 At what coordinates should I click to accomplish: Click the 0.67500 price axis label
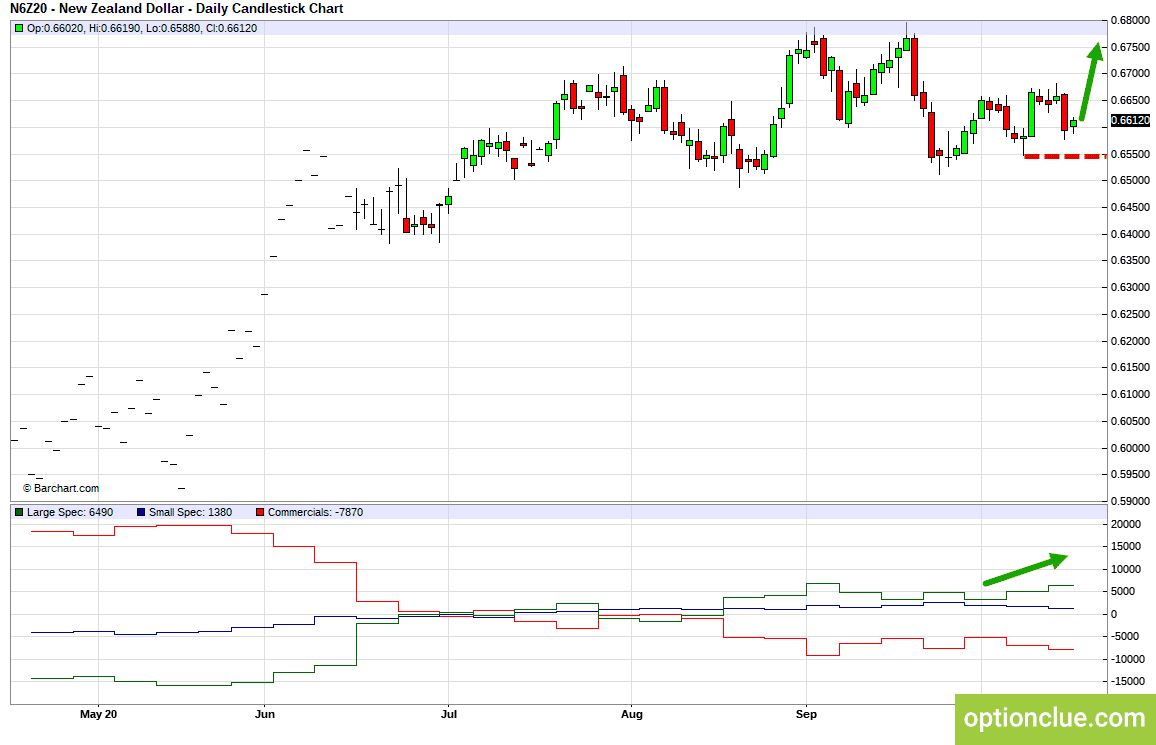tap(1130, 47)
